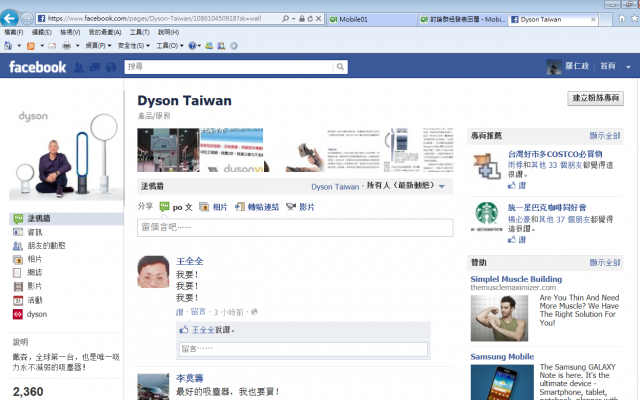The width and height of the screenshot is (640, 400).
Task: Open the address bar search dropdown arrow
Action: pos(293,19)
